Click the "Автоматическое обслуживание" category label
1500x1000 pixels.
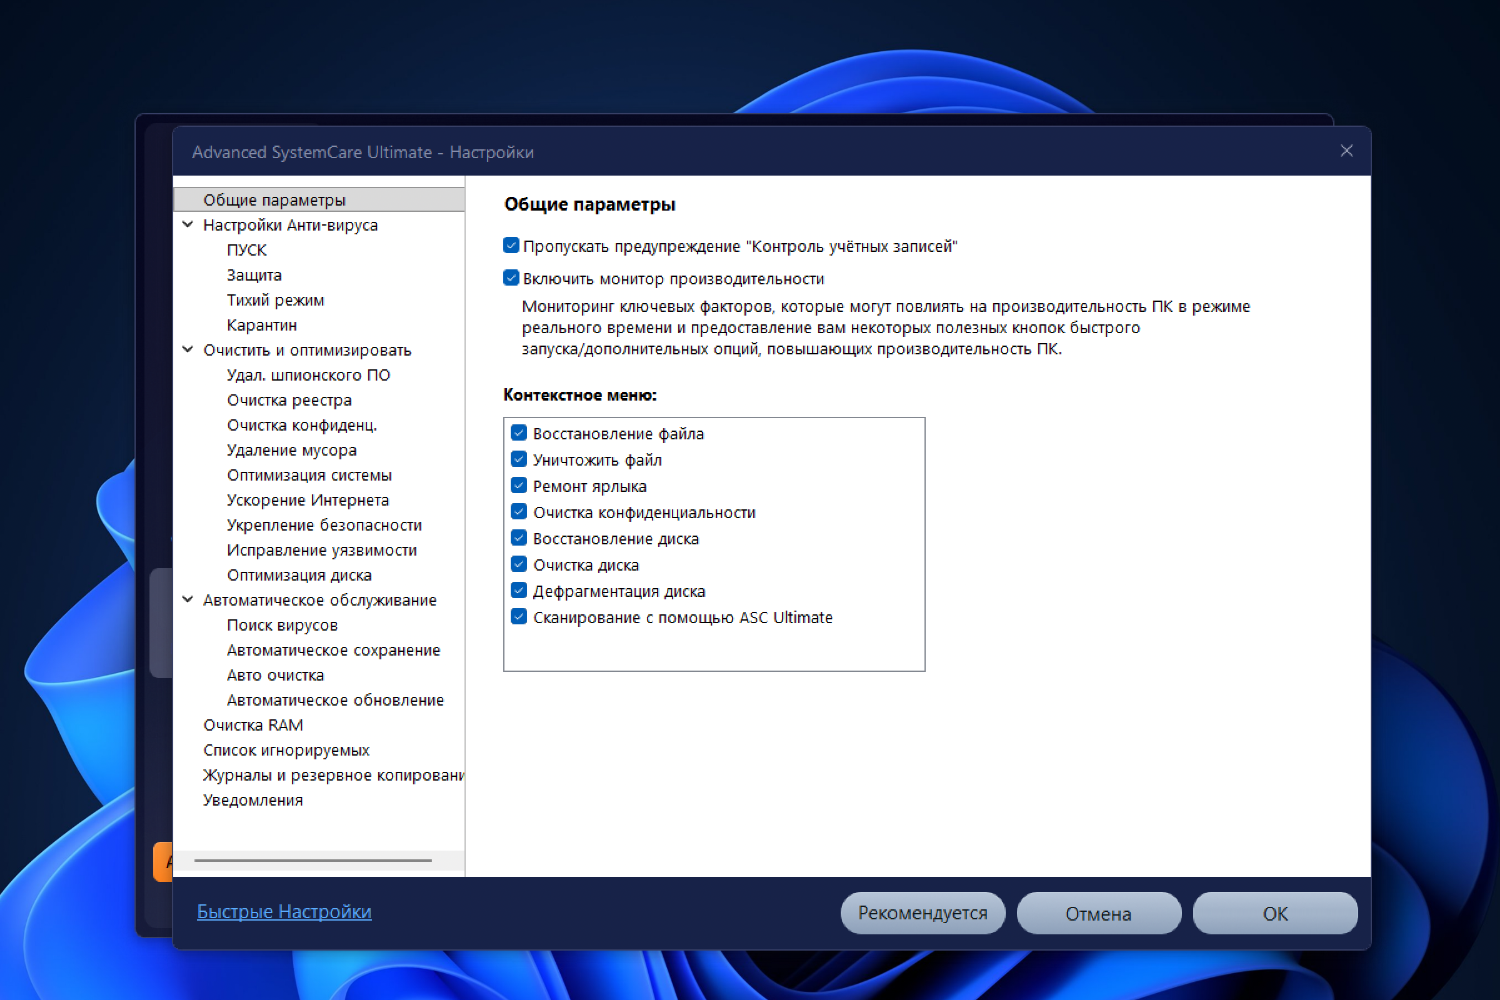pyautogui.click(x=320, y=600)
